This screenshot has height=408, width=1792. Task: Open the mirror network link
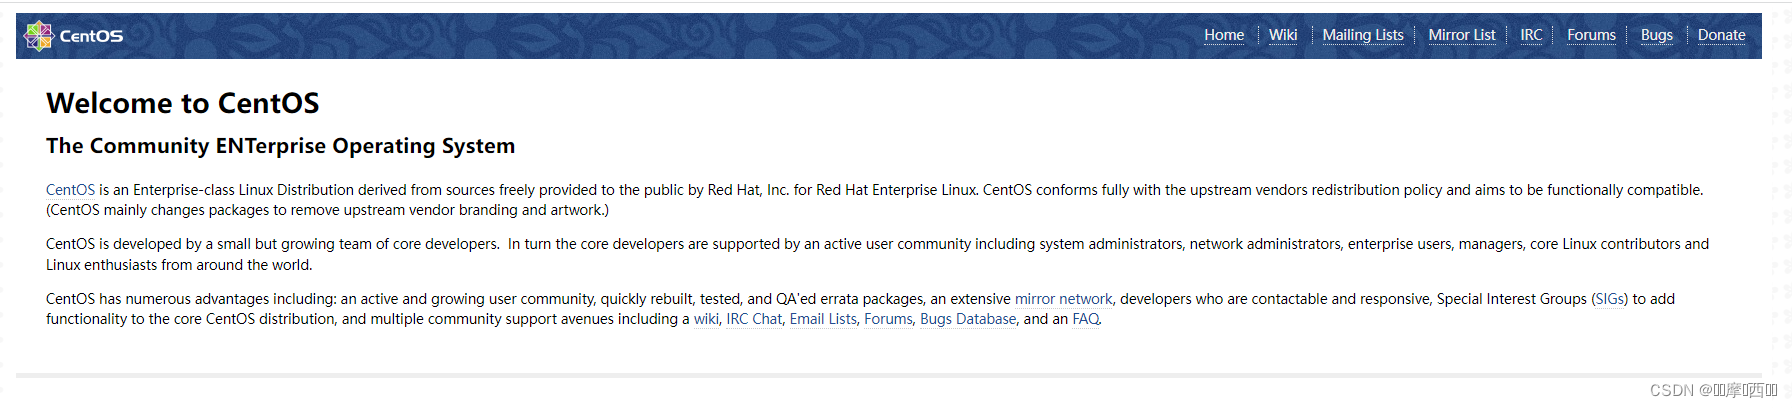click(x=1063, y=299)
